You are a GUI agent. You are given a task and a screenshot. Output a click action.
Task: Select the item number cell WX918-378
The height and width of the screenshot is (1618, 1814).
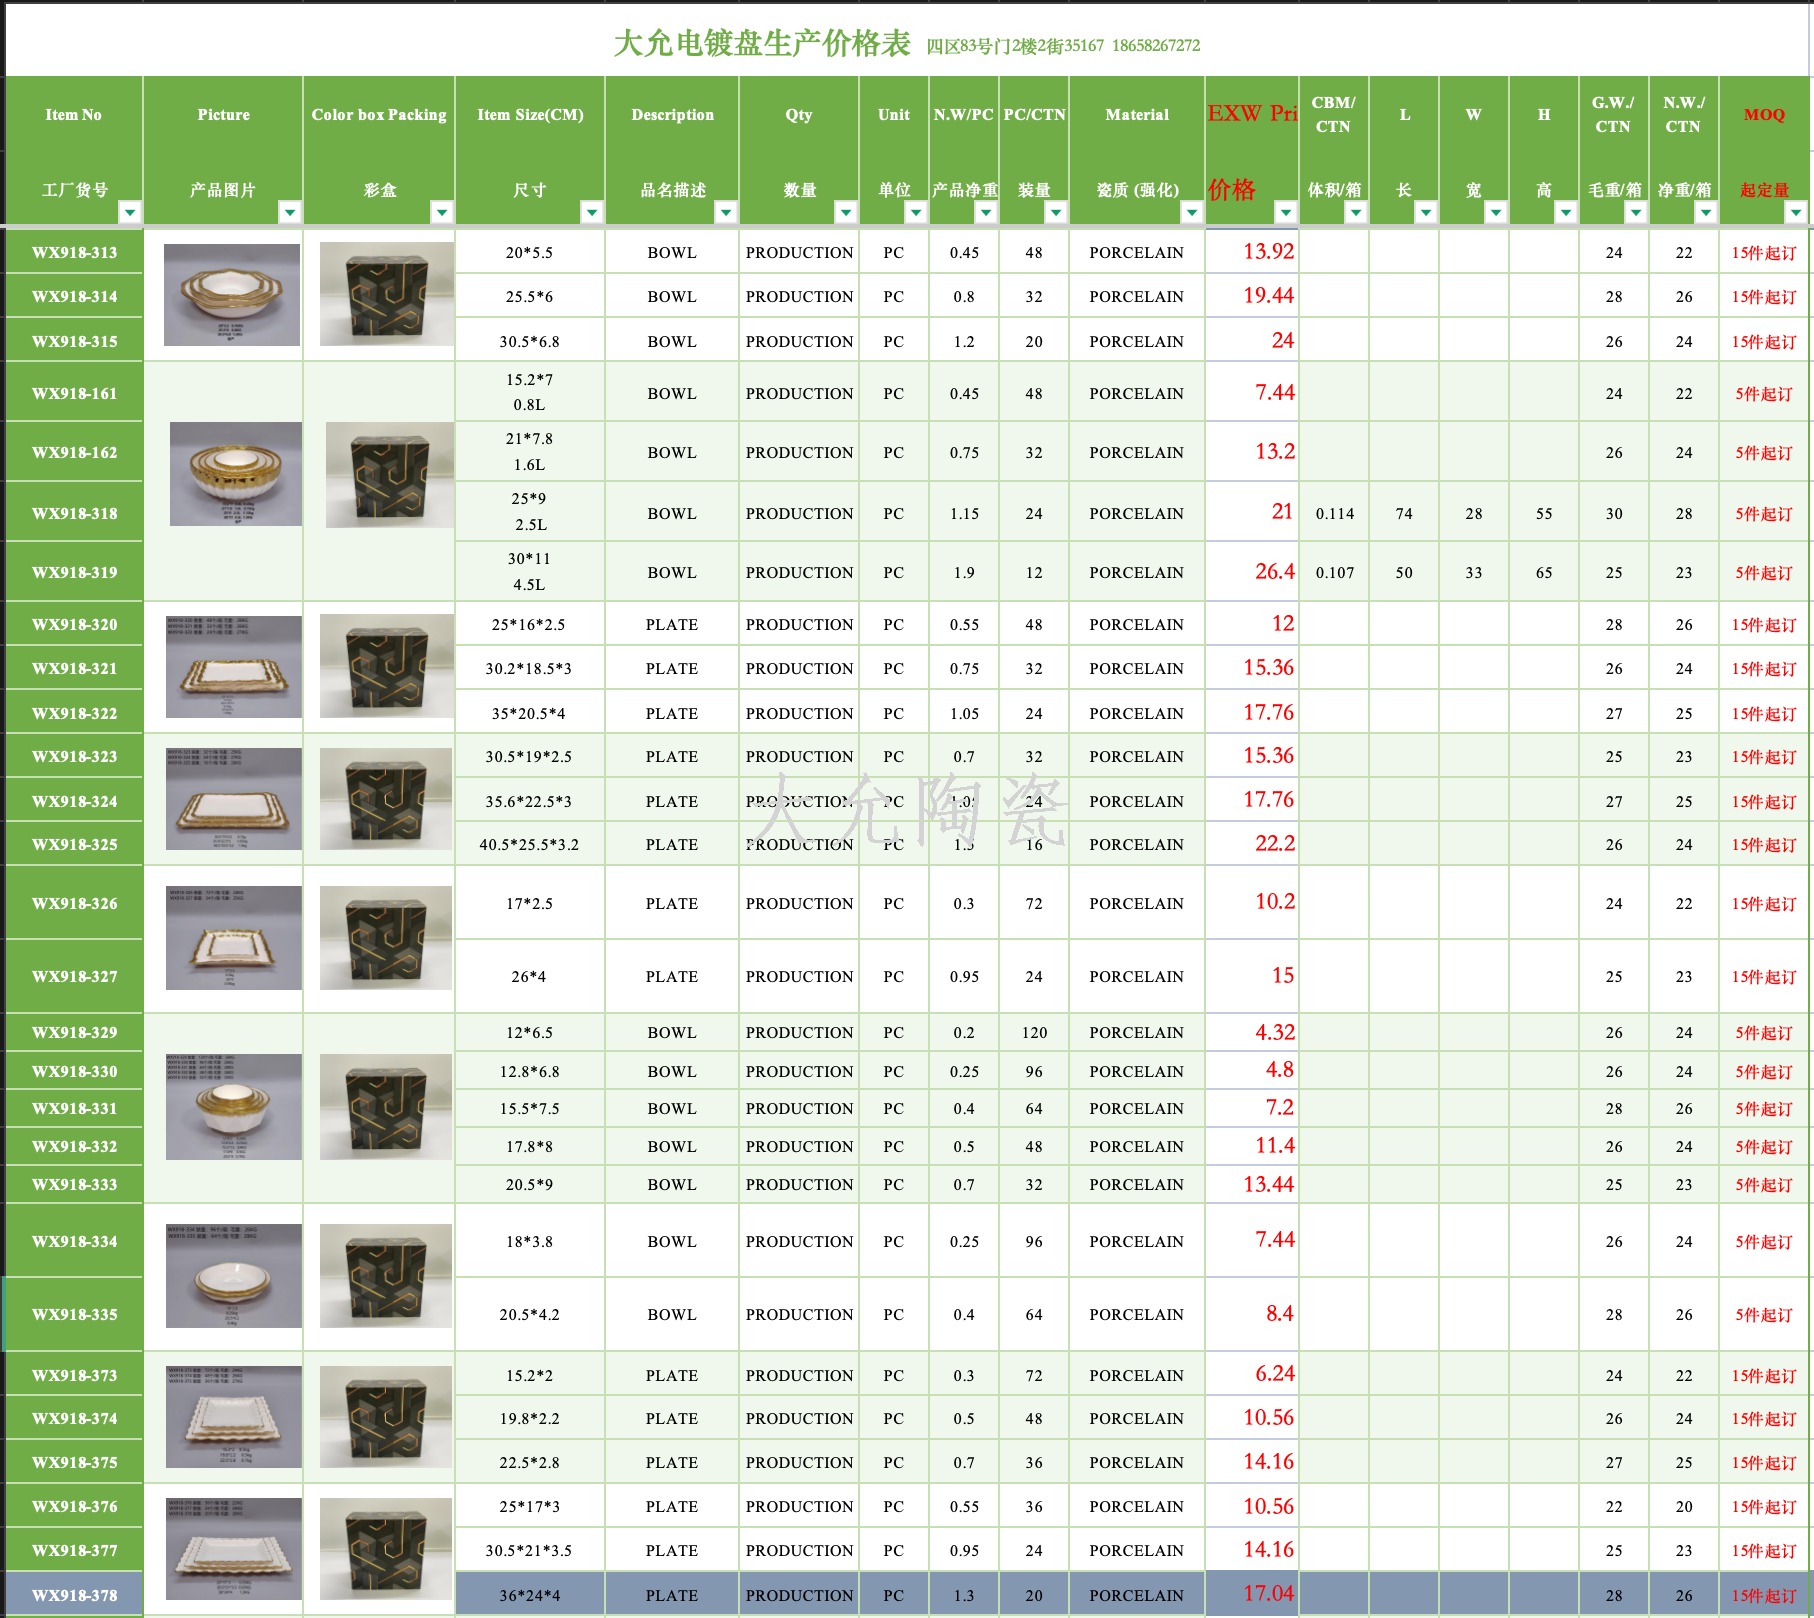click(75, 1595)
